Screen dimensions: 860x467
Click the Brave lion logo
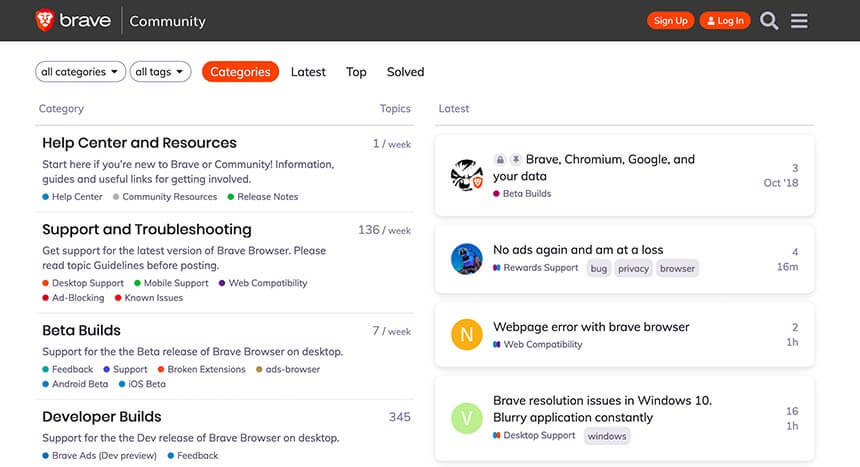tap(46, 20)
